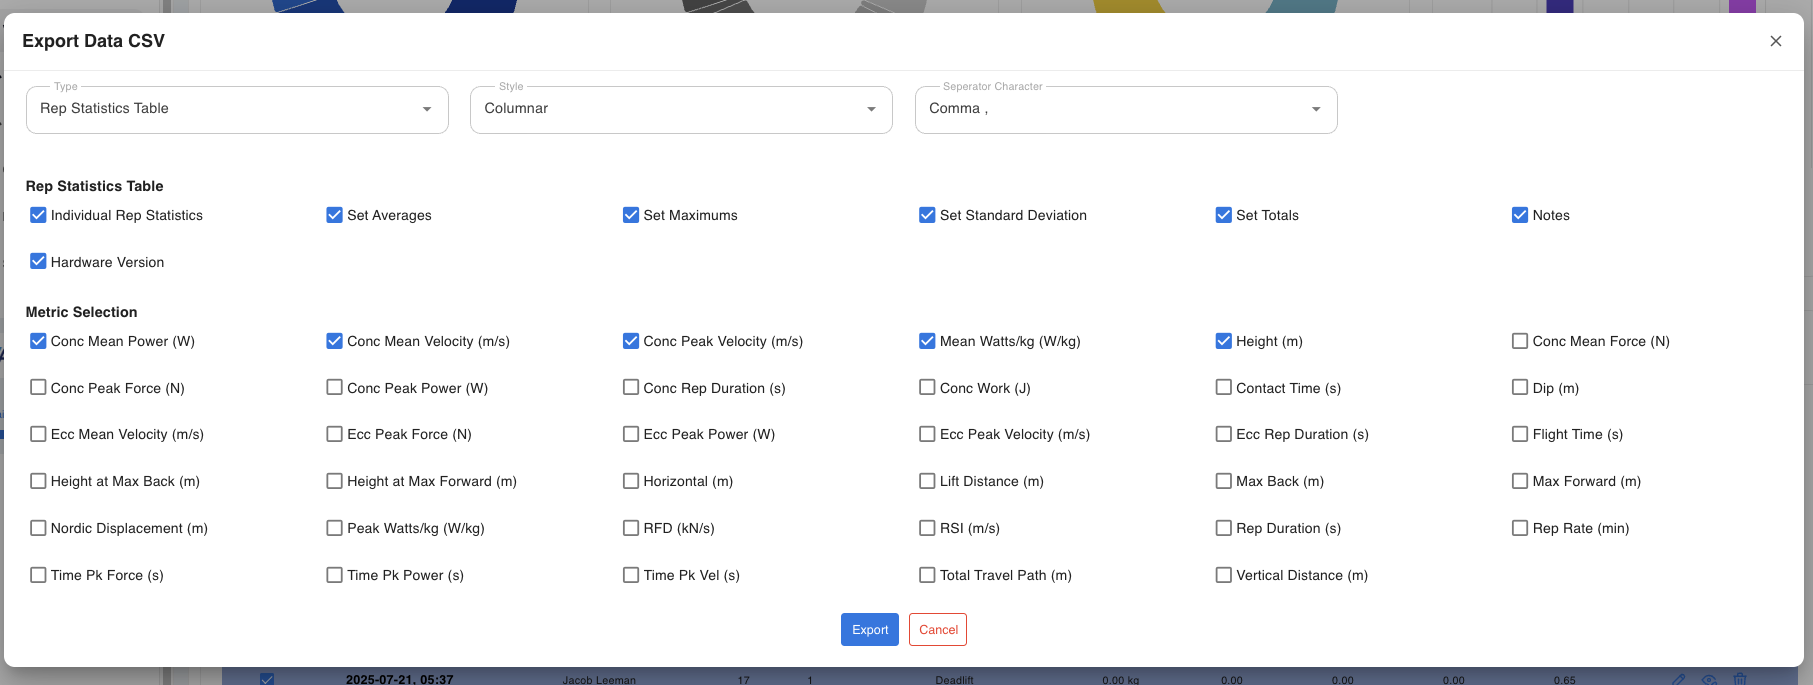Enable Conc Mean Force (N) metric
The width and height of the screenshot is (1813, 685).
pos(1520,341)
